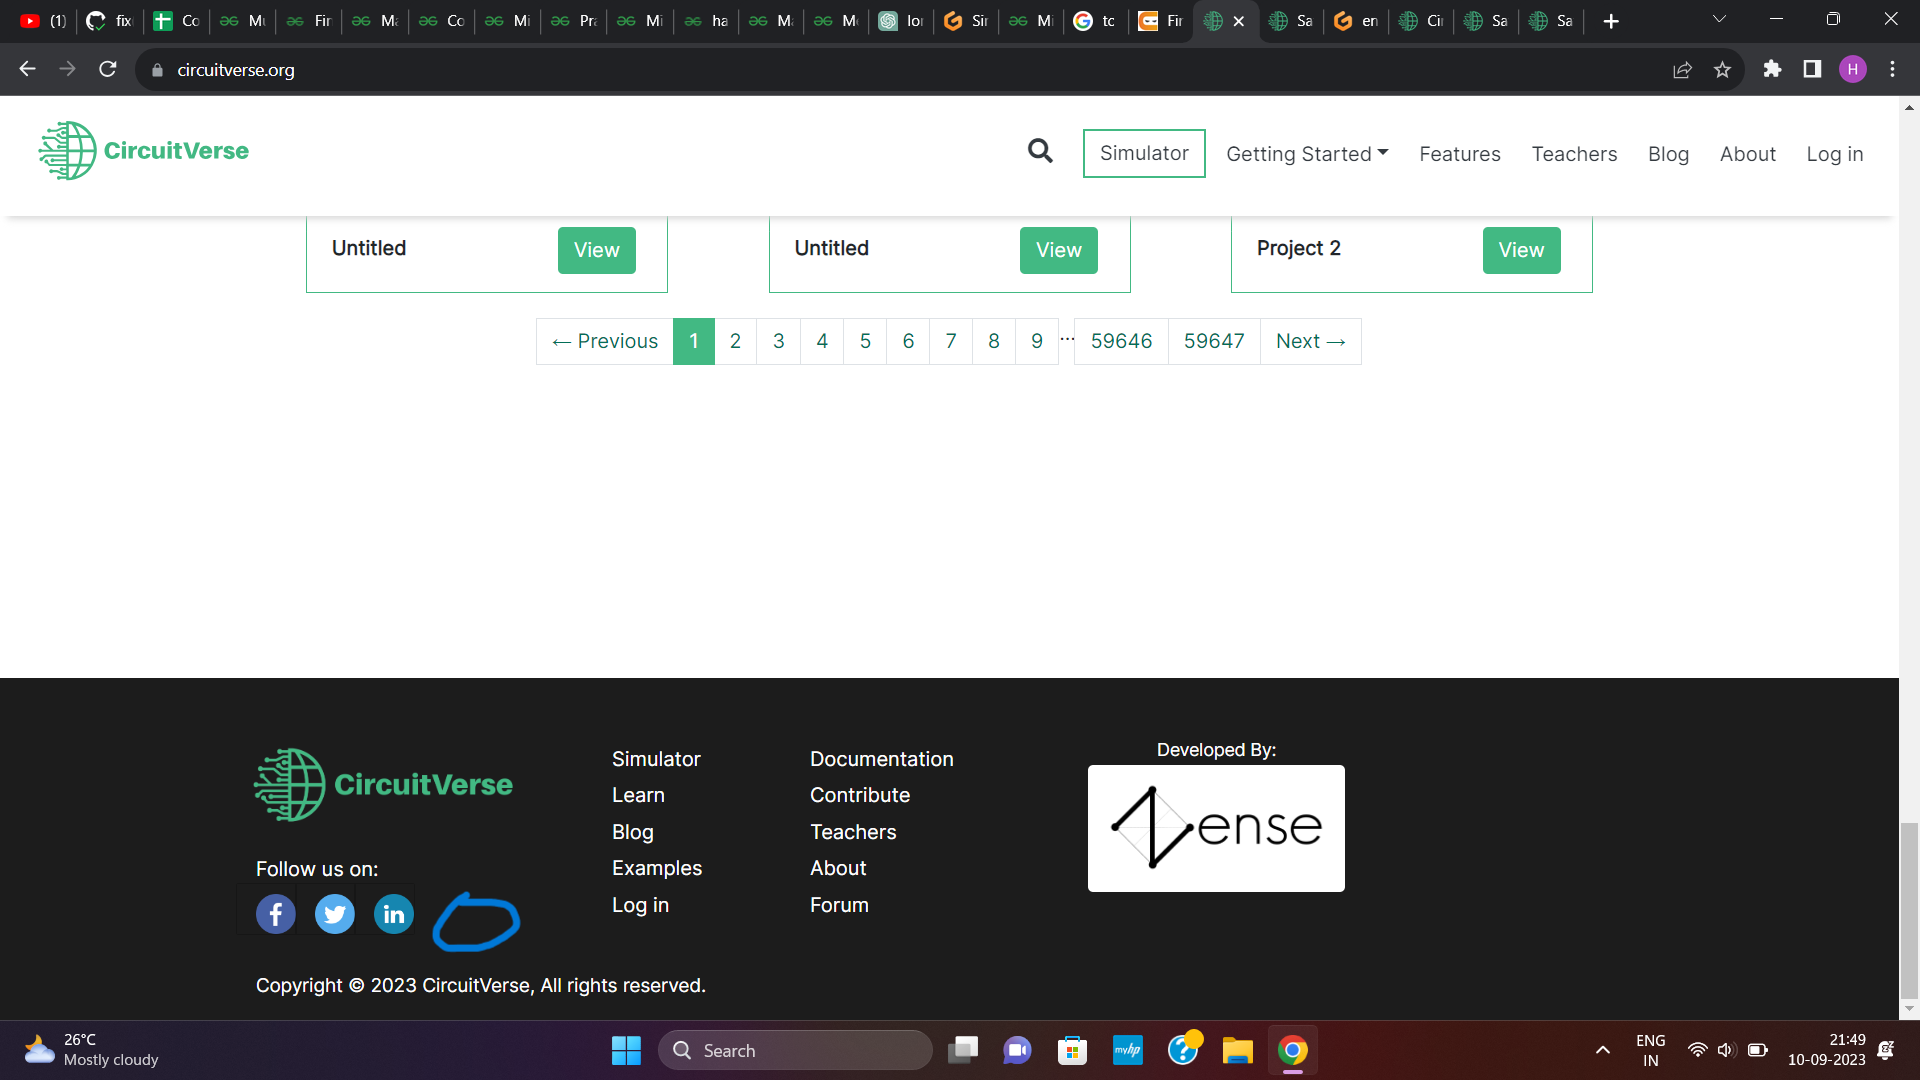Go to pagination page 59647
This screenshot has height=1080, width=1920.
coord(1214,341)
